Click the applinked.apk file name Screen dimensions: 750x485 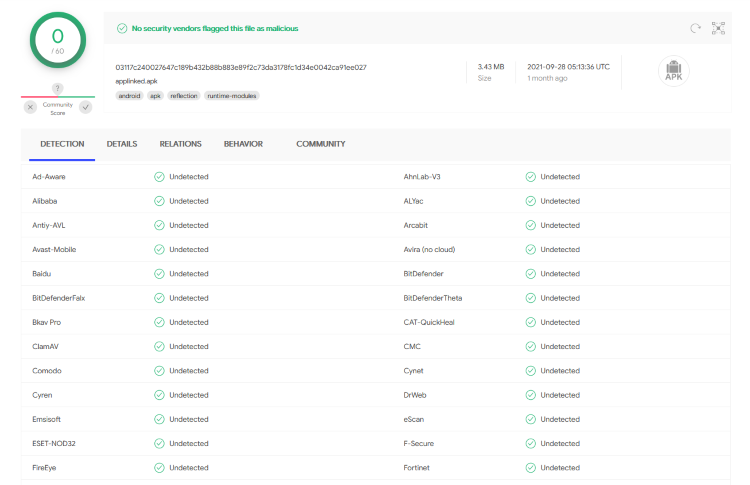(136, 81)
